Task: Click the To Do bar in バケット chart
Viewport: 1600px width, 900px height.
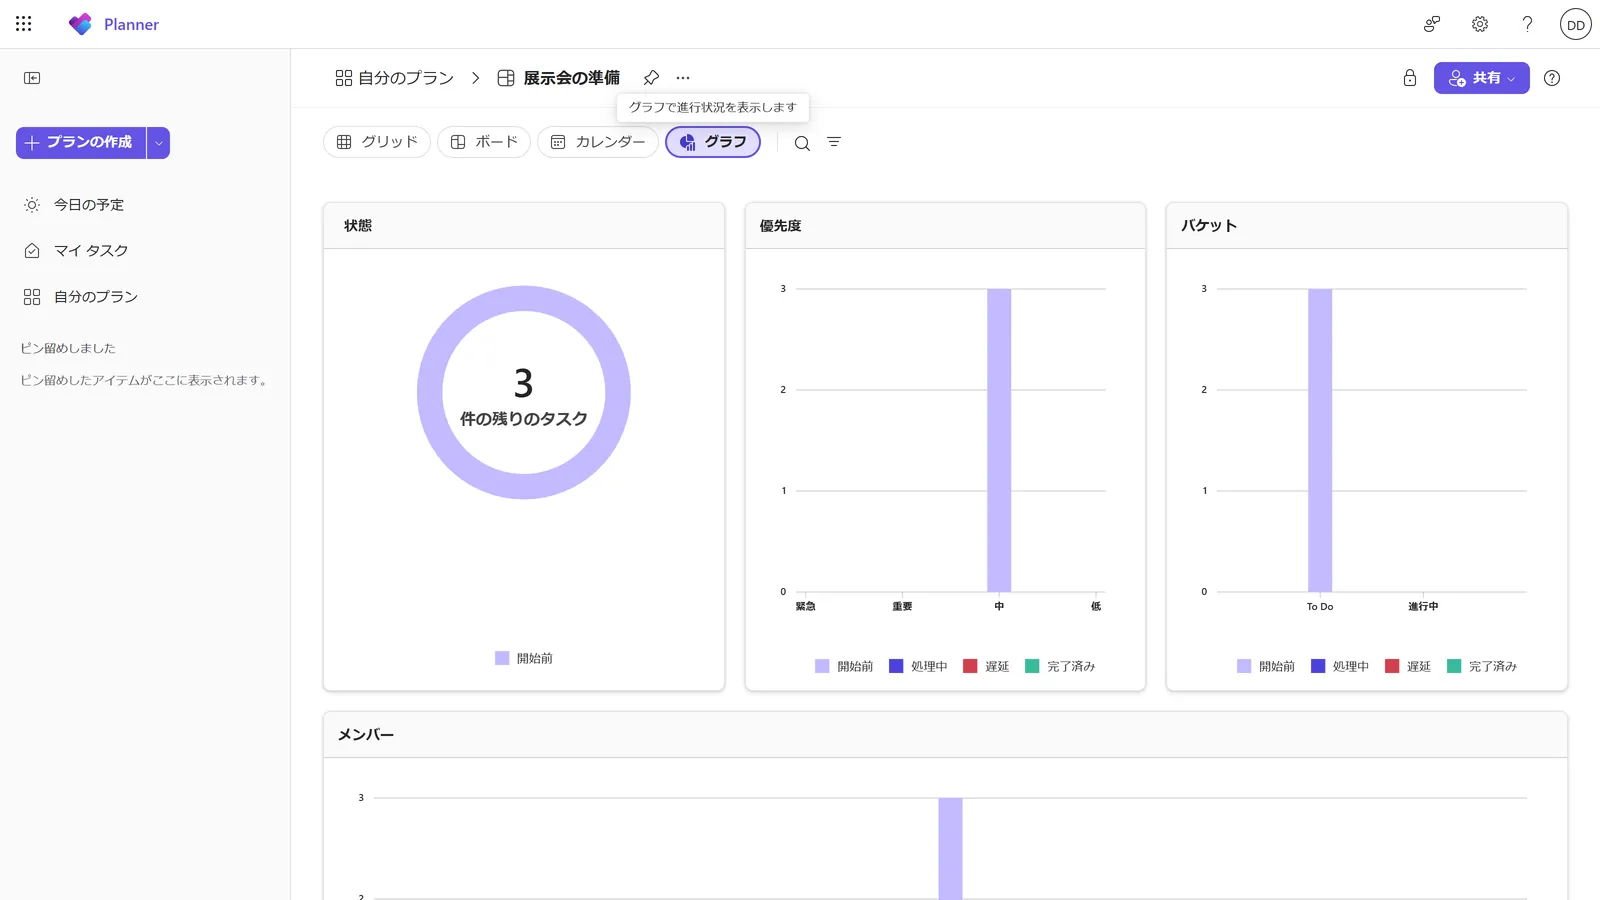Action: pos(1320,440)
